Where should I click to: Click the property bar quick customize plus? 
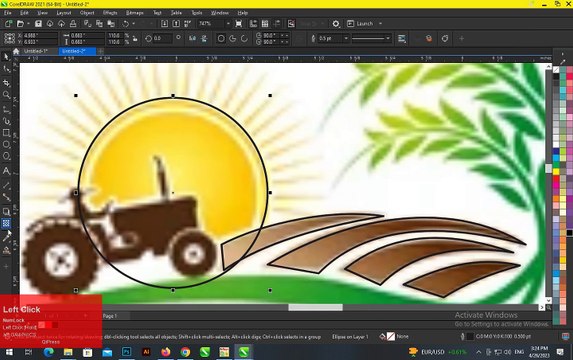[462, 38]
